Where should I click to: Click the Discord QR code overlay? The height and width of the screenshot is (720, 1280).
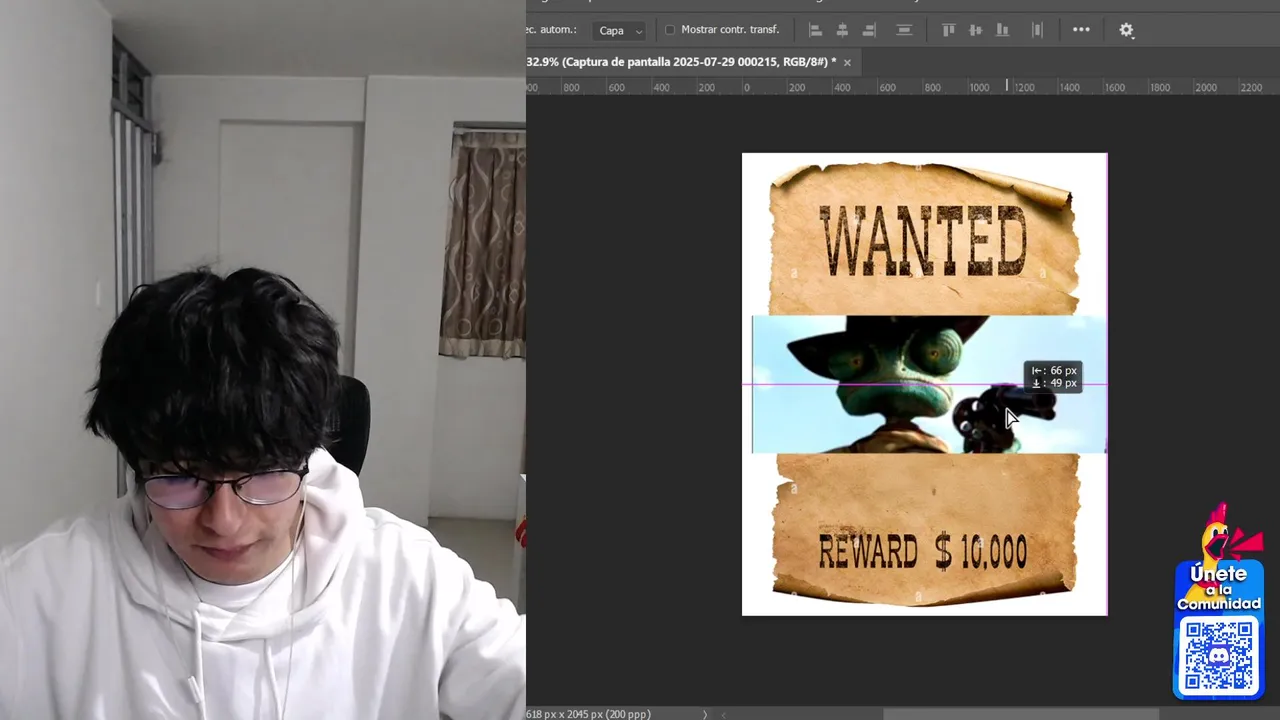[1219, 656]
